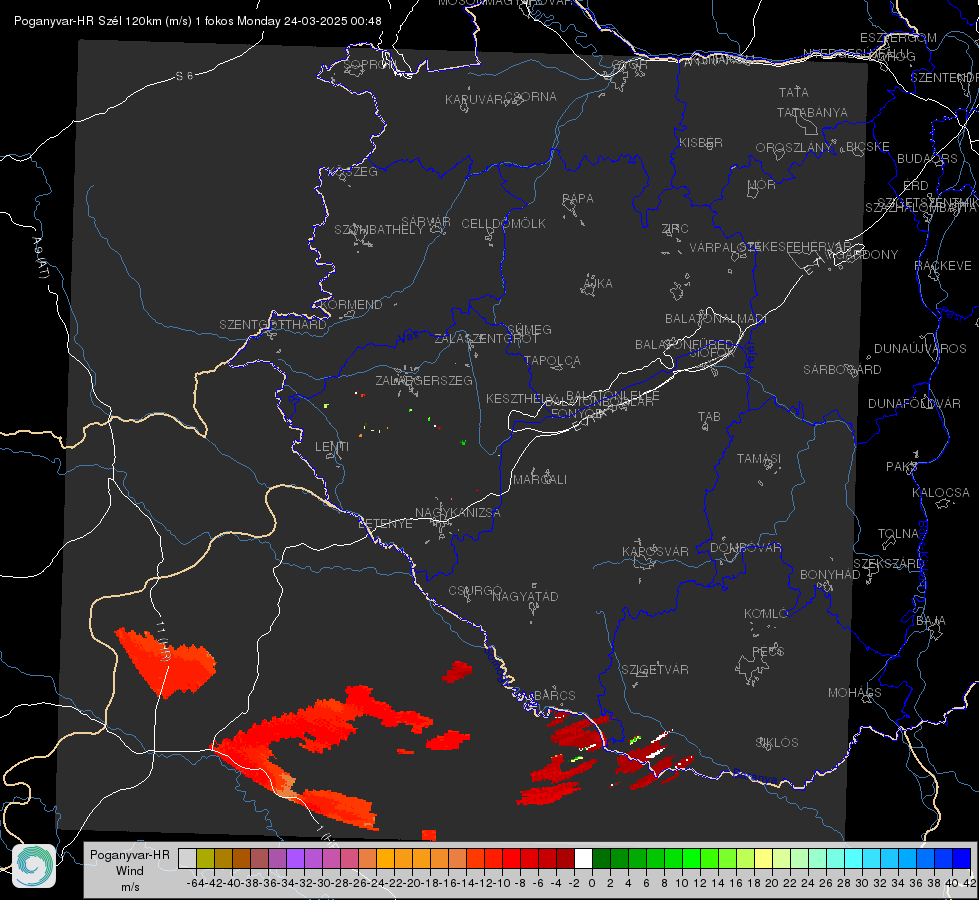Click the RACKEVE city label
This screenshot has width=979, height=900.
pyautogui.click(x=943, y=265)
